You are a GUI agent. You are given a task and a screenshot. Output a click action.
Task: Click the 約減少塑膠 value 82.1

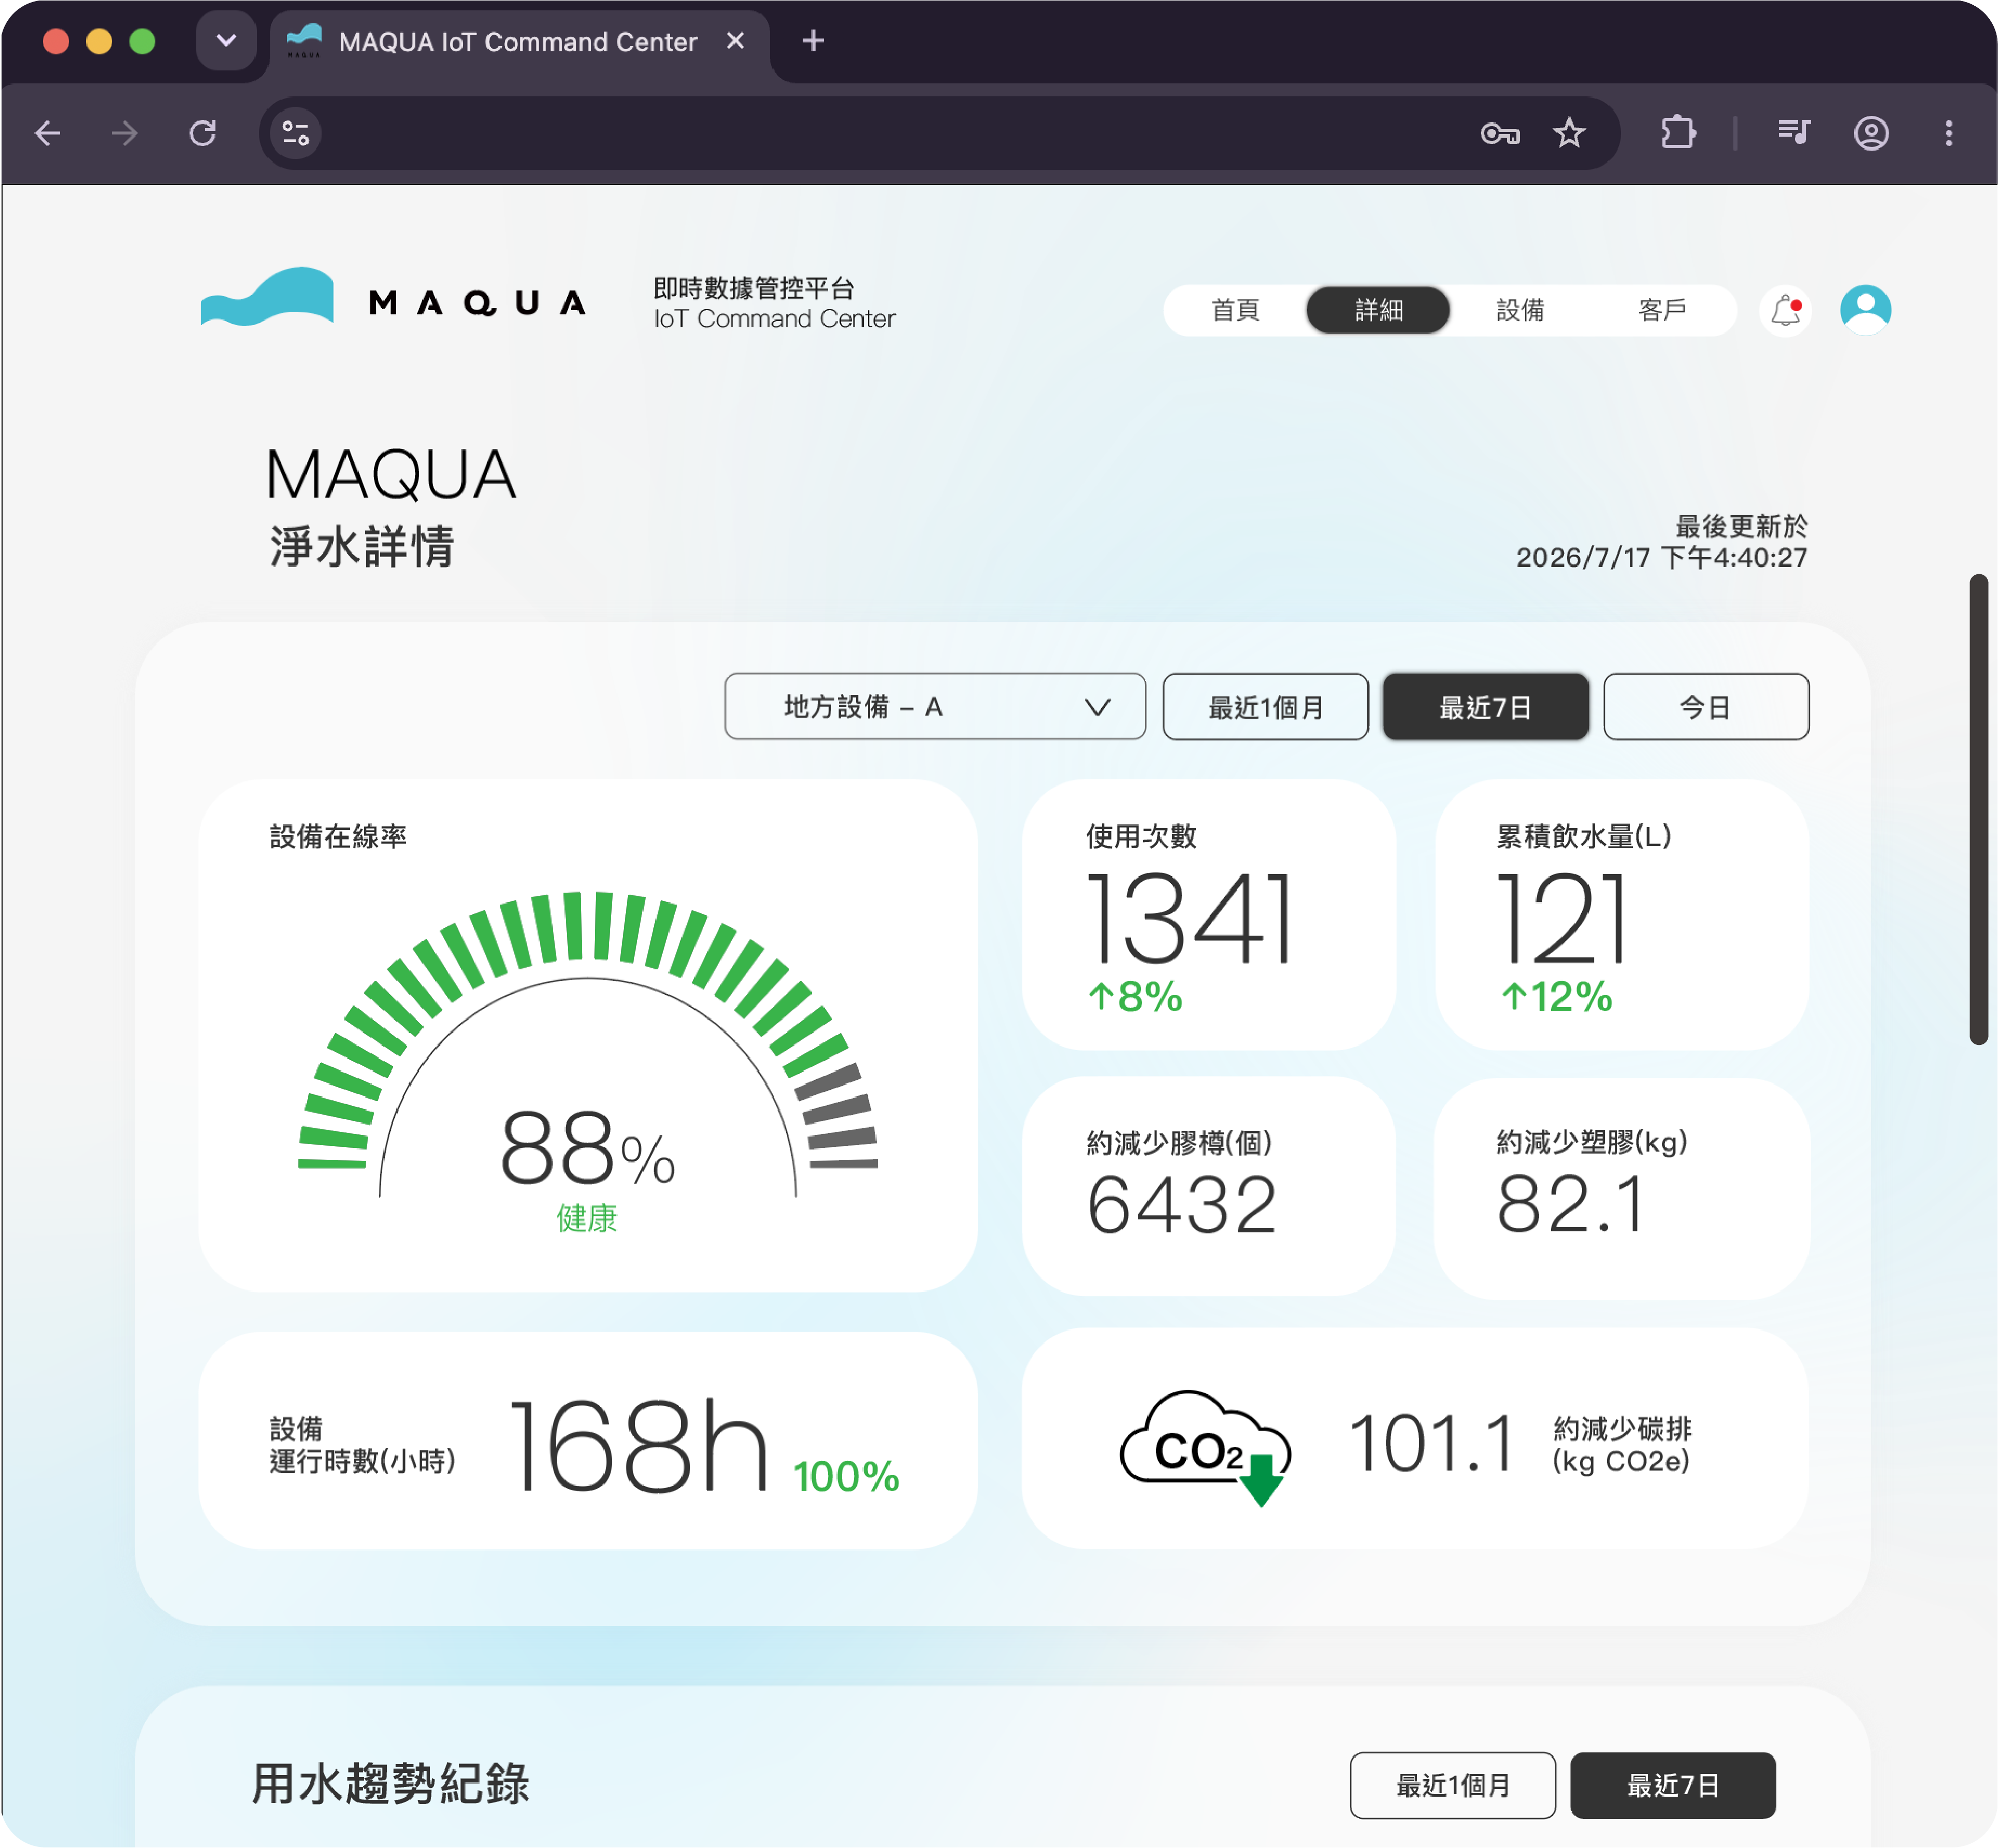(x=1570, y=1205)
